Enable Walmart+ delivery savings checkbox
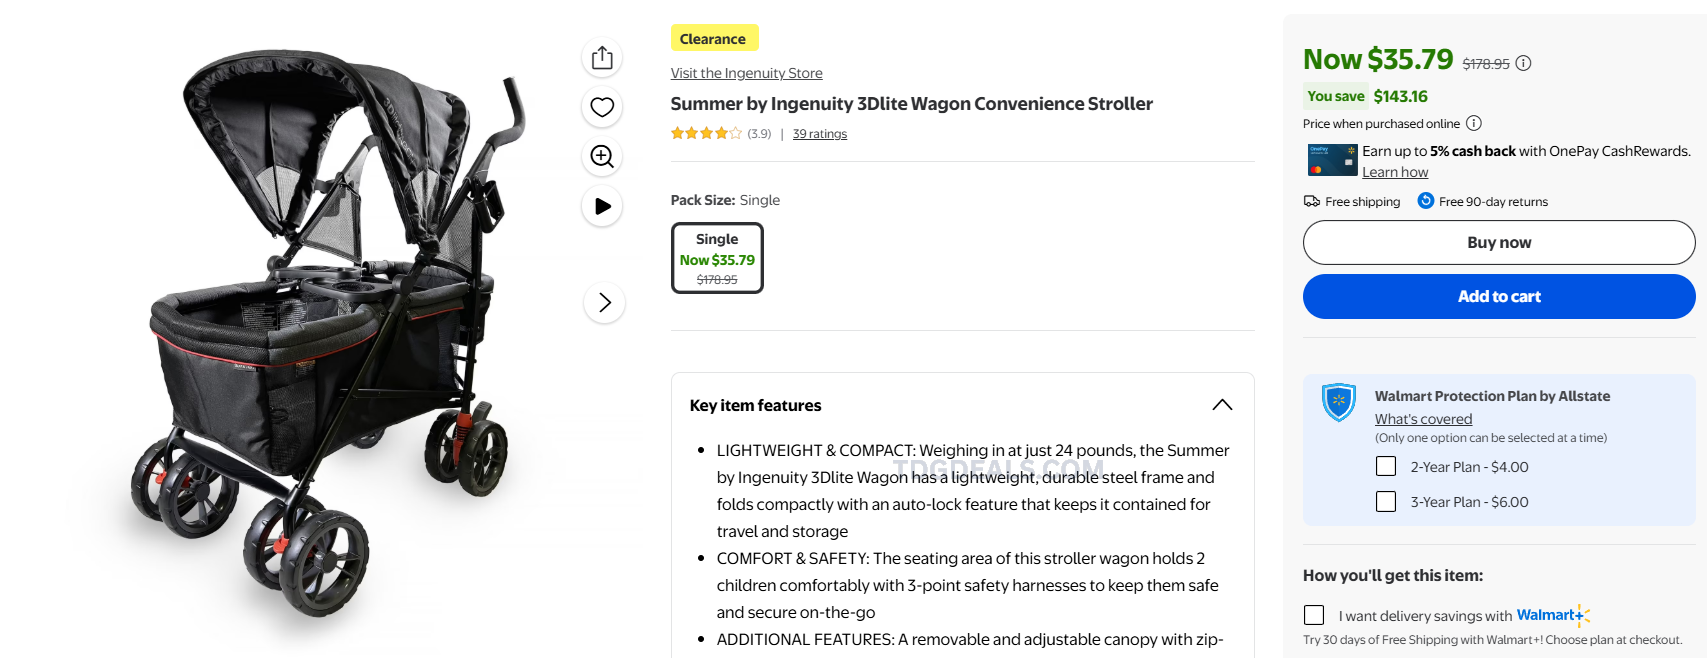The image size is (1707, 658). pos(1314,615)
